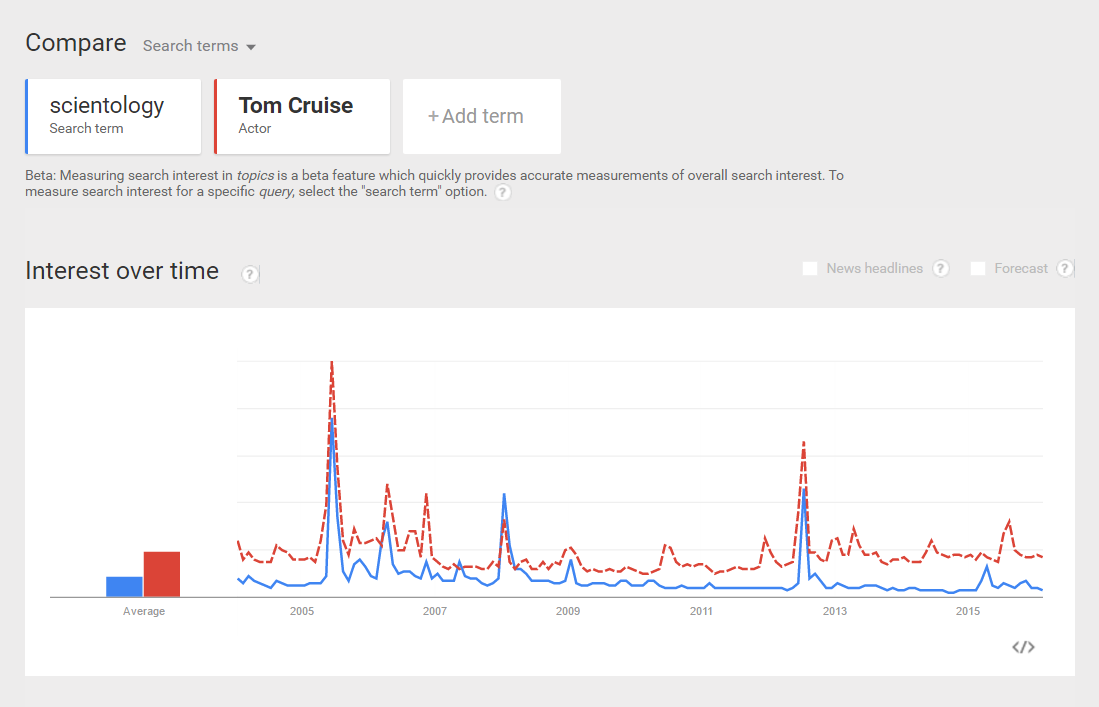Screen dimensions: 1099x707
Task: Toggle the Forecast checkbox
Action: [x=978, y=268]
